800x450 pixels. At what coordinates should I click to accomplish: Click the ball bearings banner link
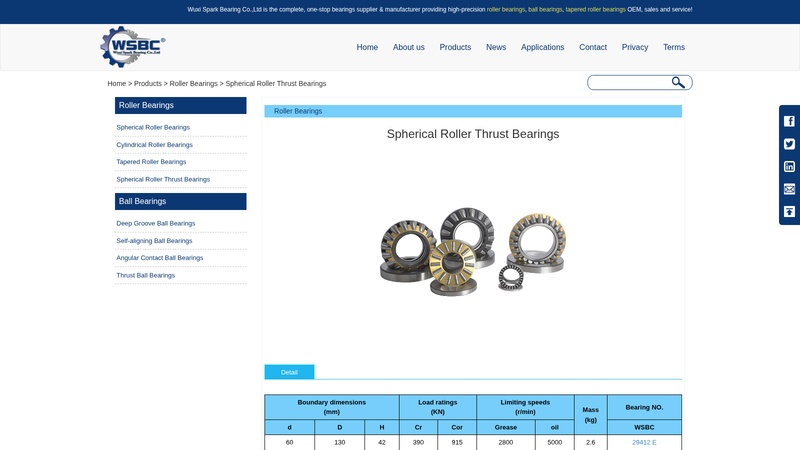(x=545, y=10)
